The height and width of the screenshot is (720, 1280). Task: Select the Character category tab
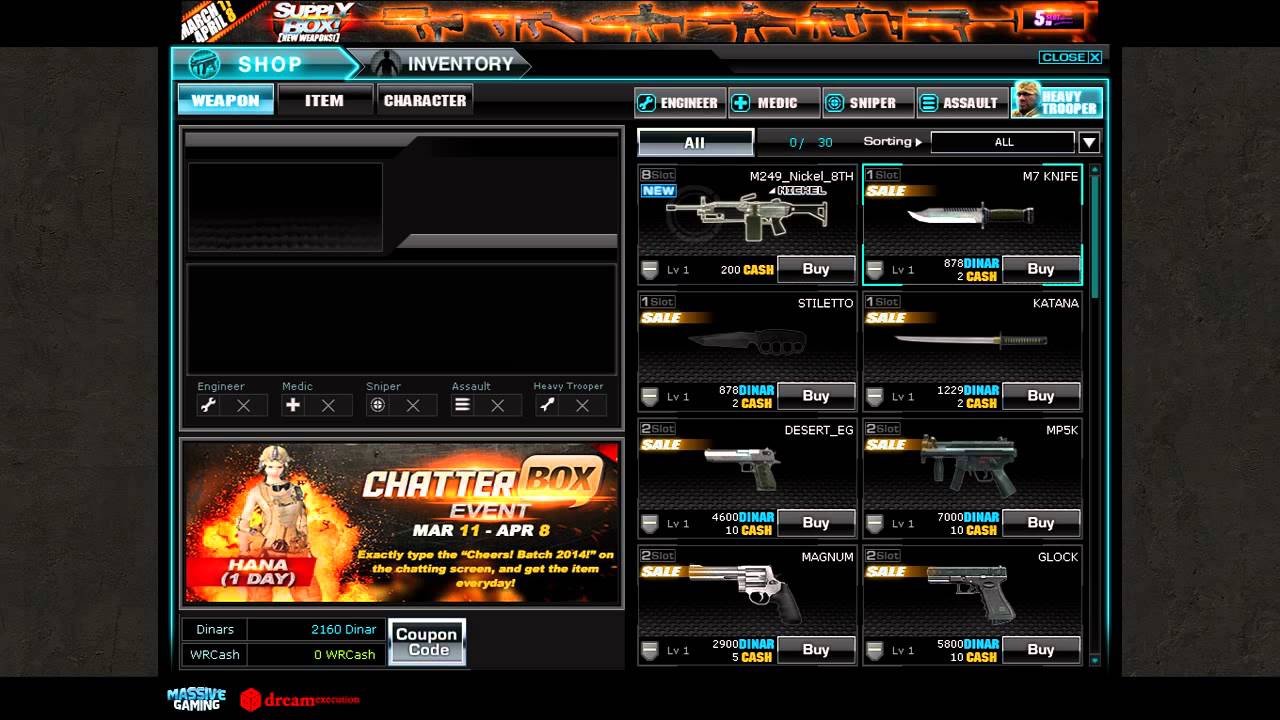tap(425, 100)
